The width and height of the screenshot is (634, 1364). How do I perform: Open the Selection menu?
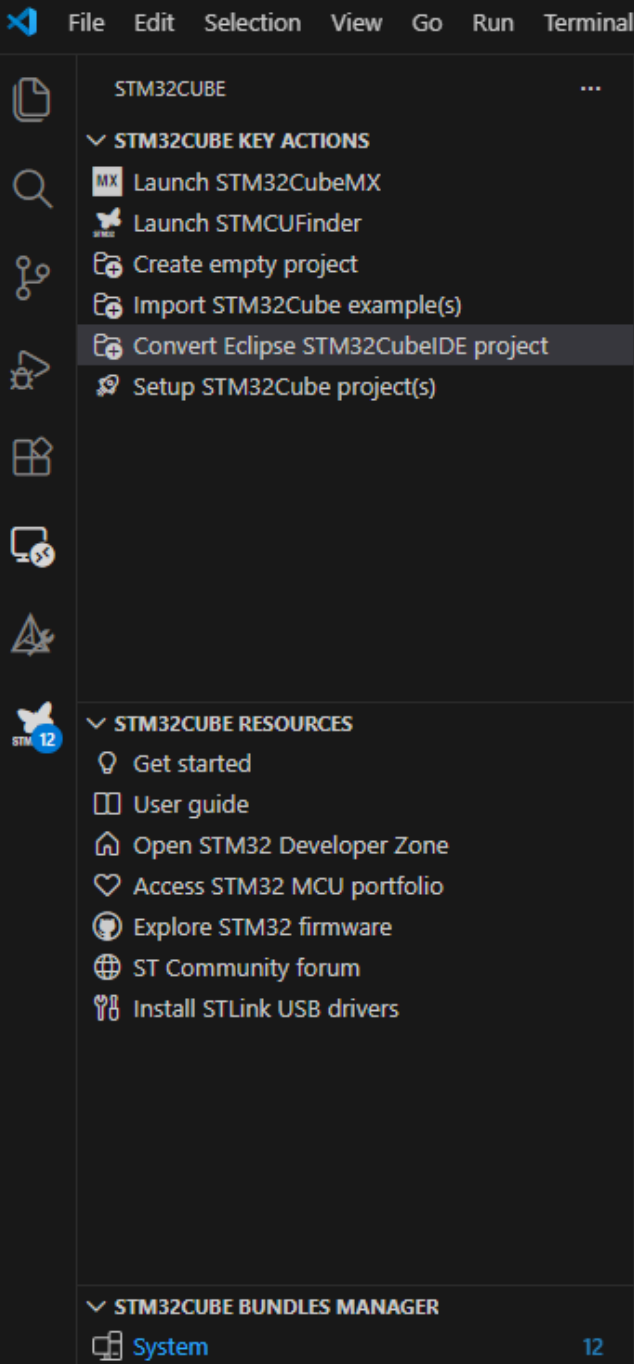point(252,23)
